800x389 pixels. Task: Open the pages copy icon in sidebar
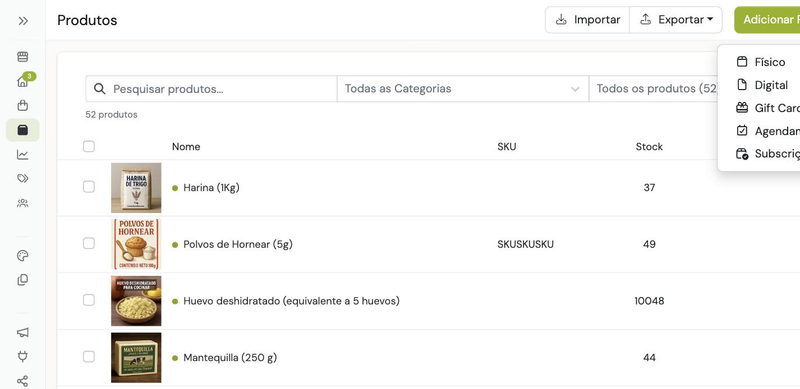coord(22,280)
